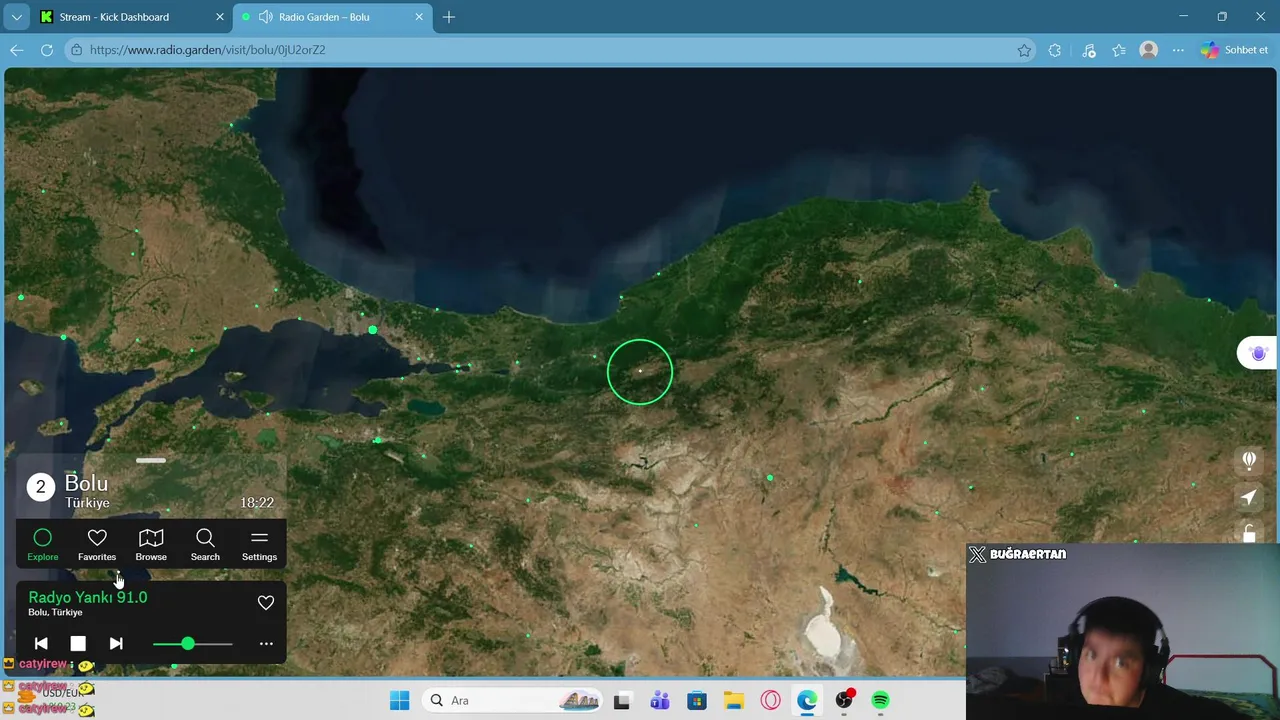Open the Settings menu of Radio Garden
The image size is (1280, 720).
pyautogui.click(x=259, y=545)
